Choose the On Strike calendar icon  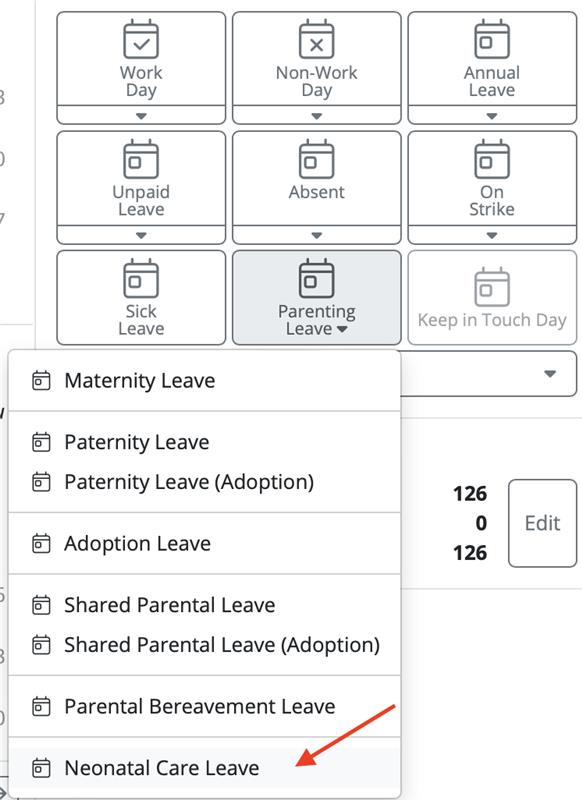(492, 158)
